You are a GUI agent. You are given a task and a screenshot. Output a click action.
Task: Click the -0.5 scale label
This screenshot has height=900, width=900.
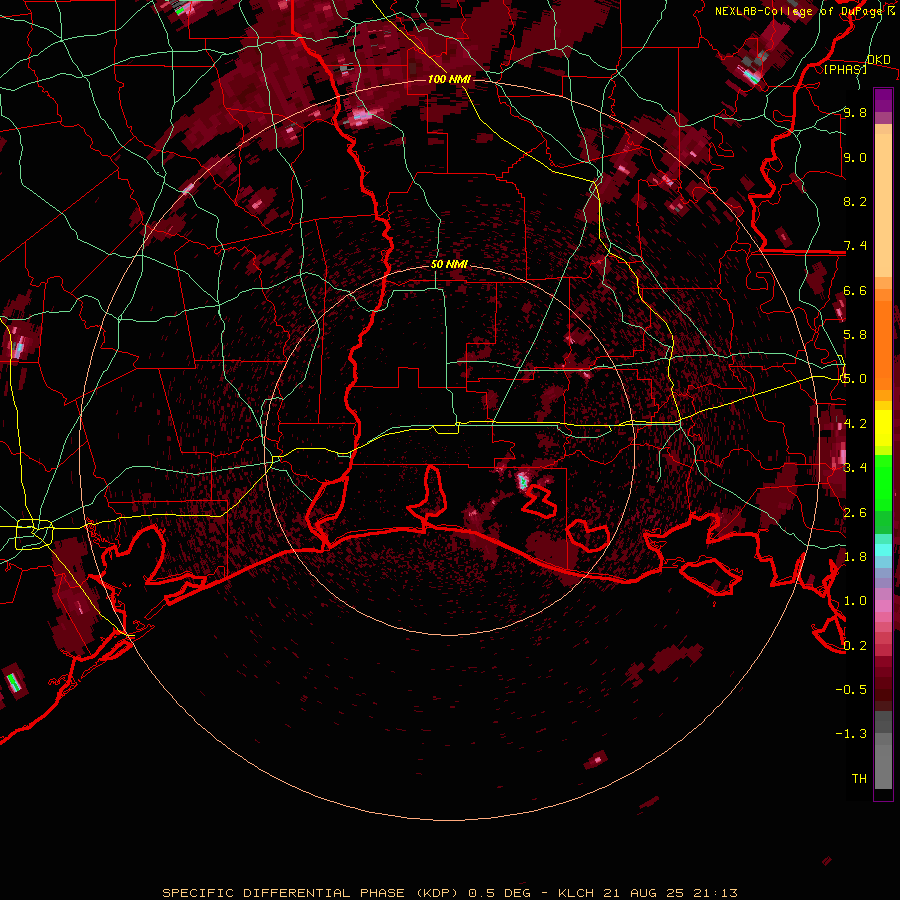[851, 689]
